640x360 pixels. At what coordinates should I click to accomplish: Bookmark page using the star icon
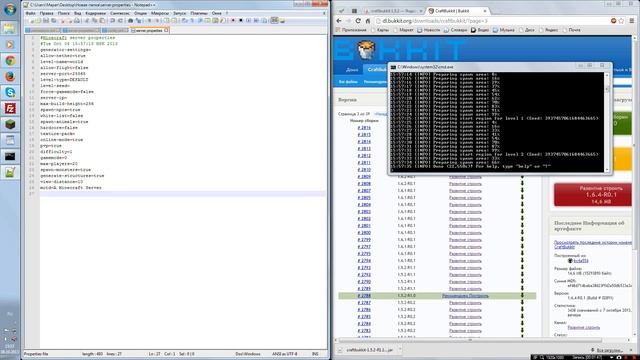pyautogui.click(x=621, y=21)
